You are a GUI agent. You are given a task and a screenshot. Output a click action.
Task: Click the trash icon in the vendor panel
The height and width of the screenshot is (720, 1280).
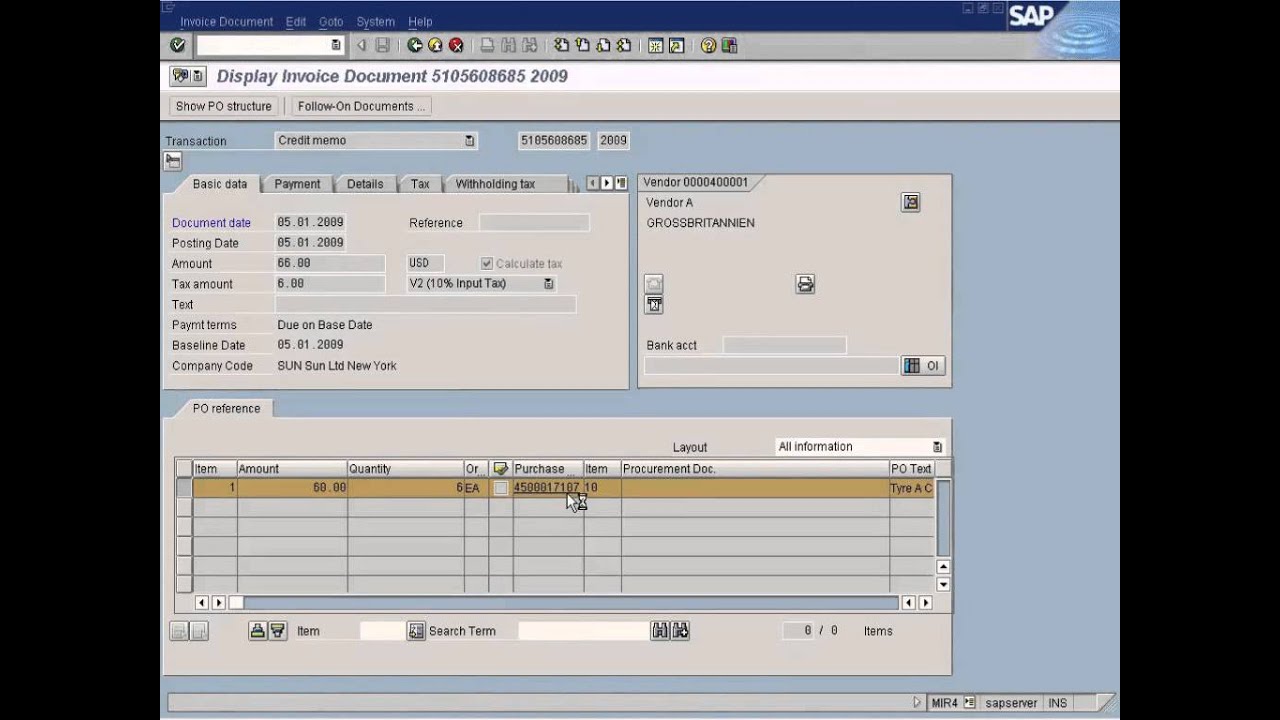[x=653, y=304]
